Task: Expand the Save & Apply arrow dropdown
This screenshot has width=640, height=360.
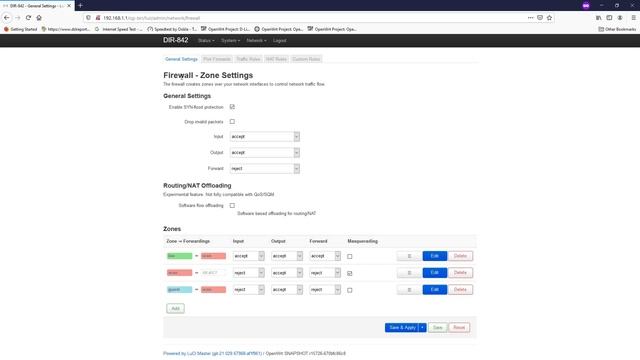Action: (x=422, y=327)
